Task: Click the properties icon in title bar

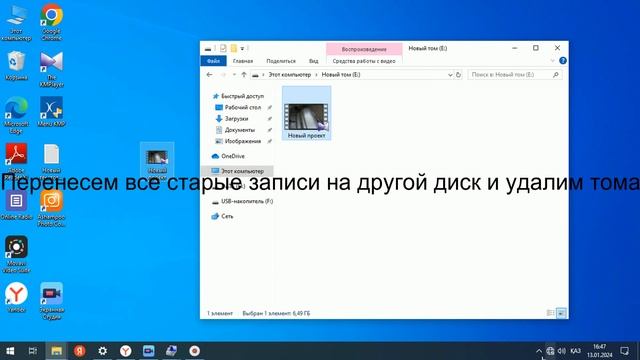Action: [x=223, y=49]
